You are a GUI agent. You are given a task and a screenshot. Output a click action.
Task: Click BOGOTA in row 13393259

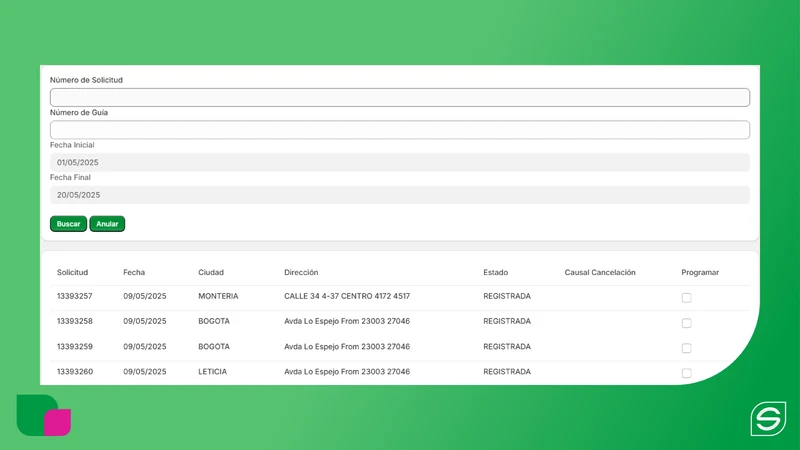[214, 346]
